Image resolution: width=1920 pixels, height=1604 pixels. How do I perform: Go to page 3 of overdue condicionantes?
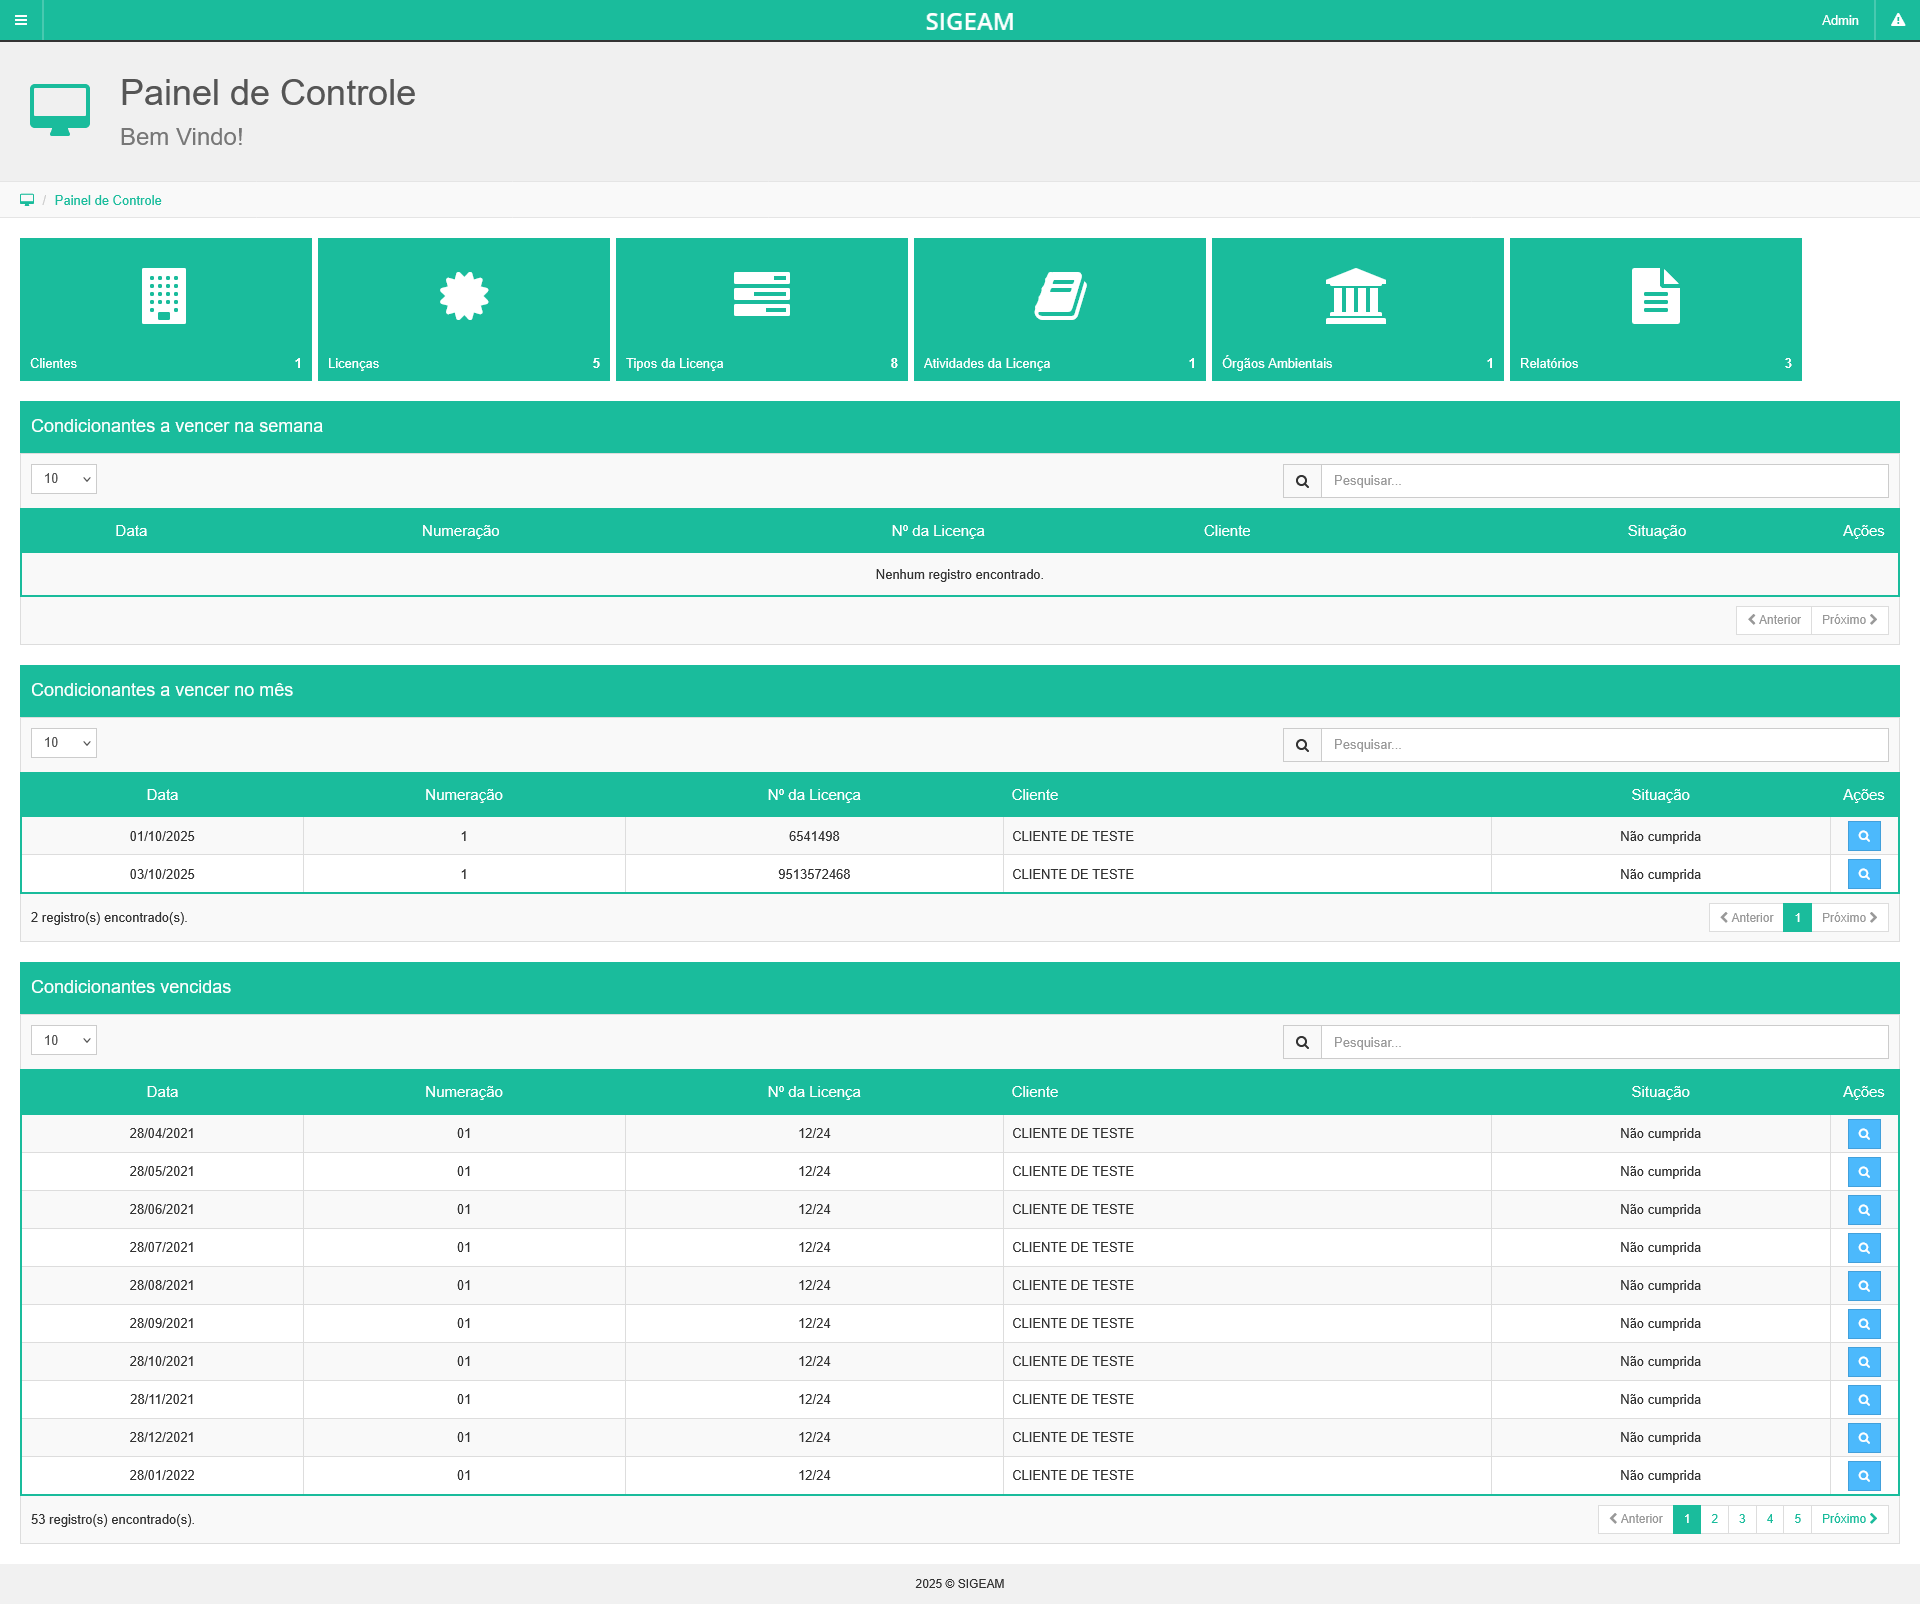[1742, 1519]
